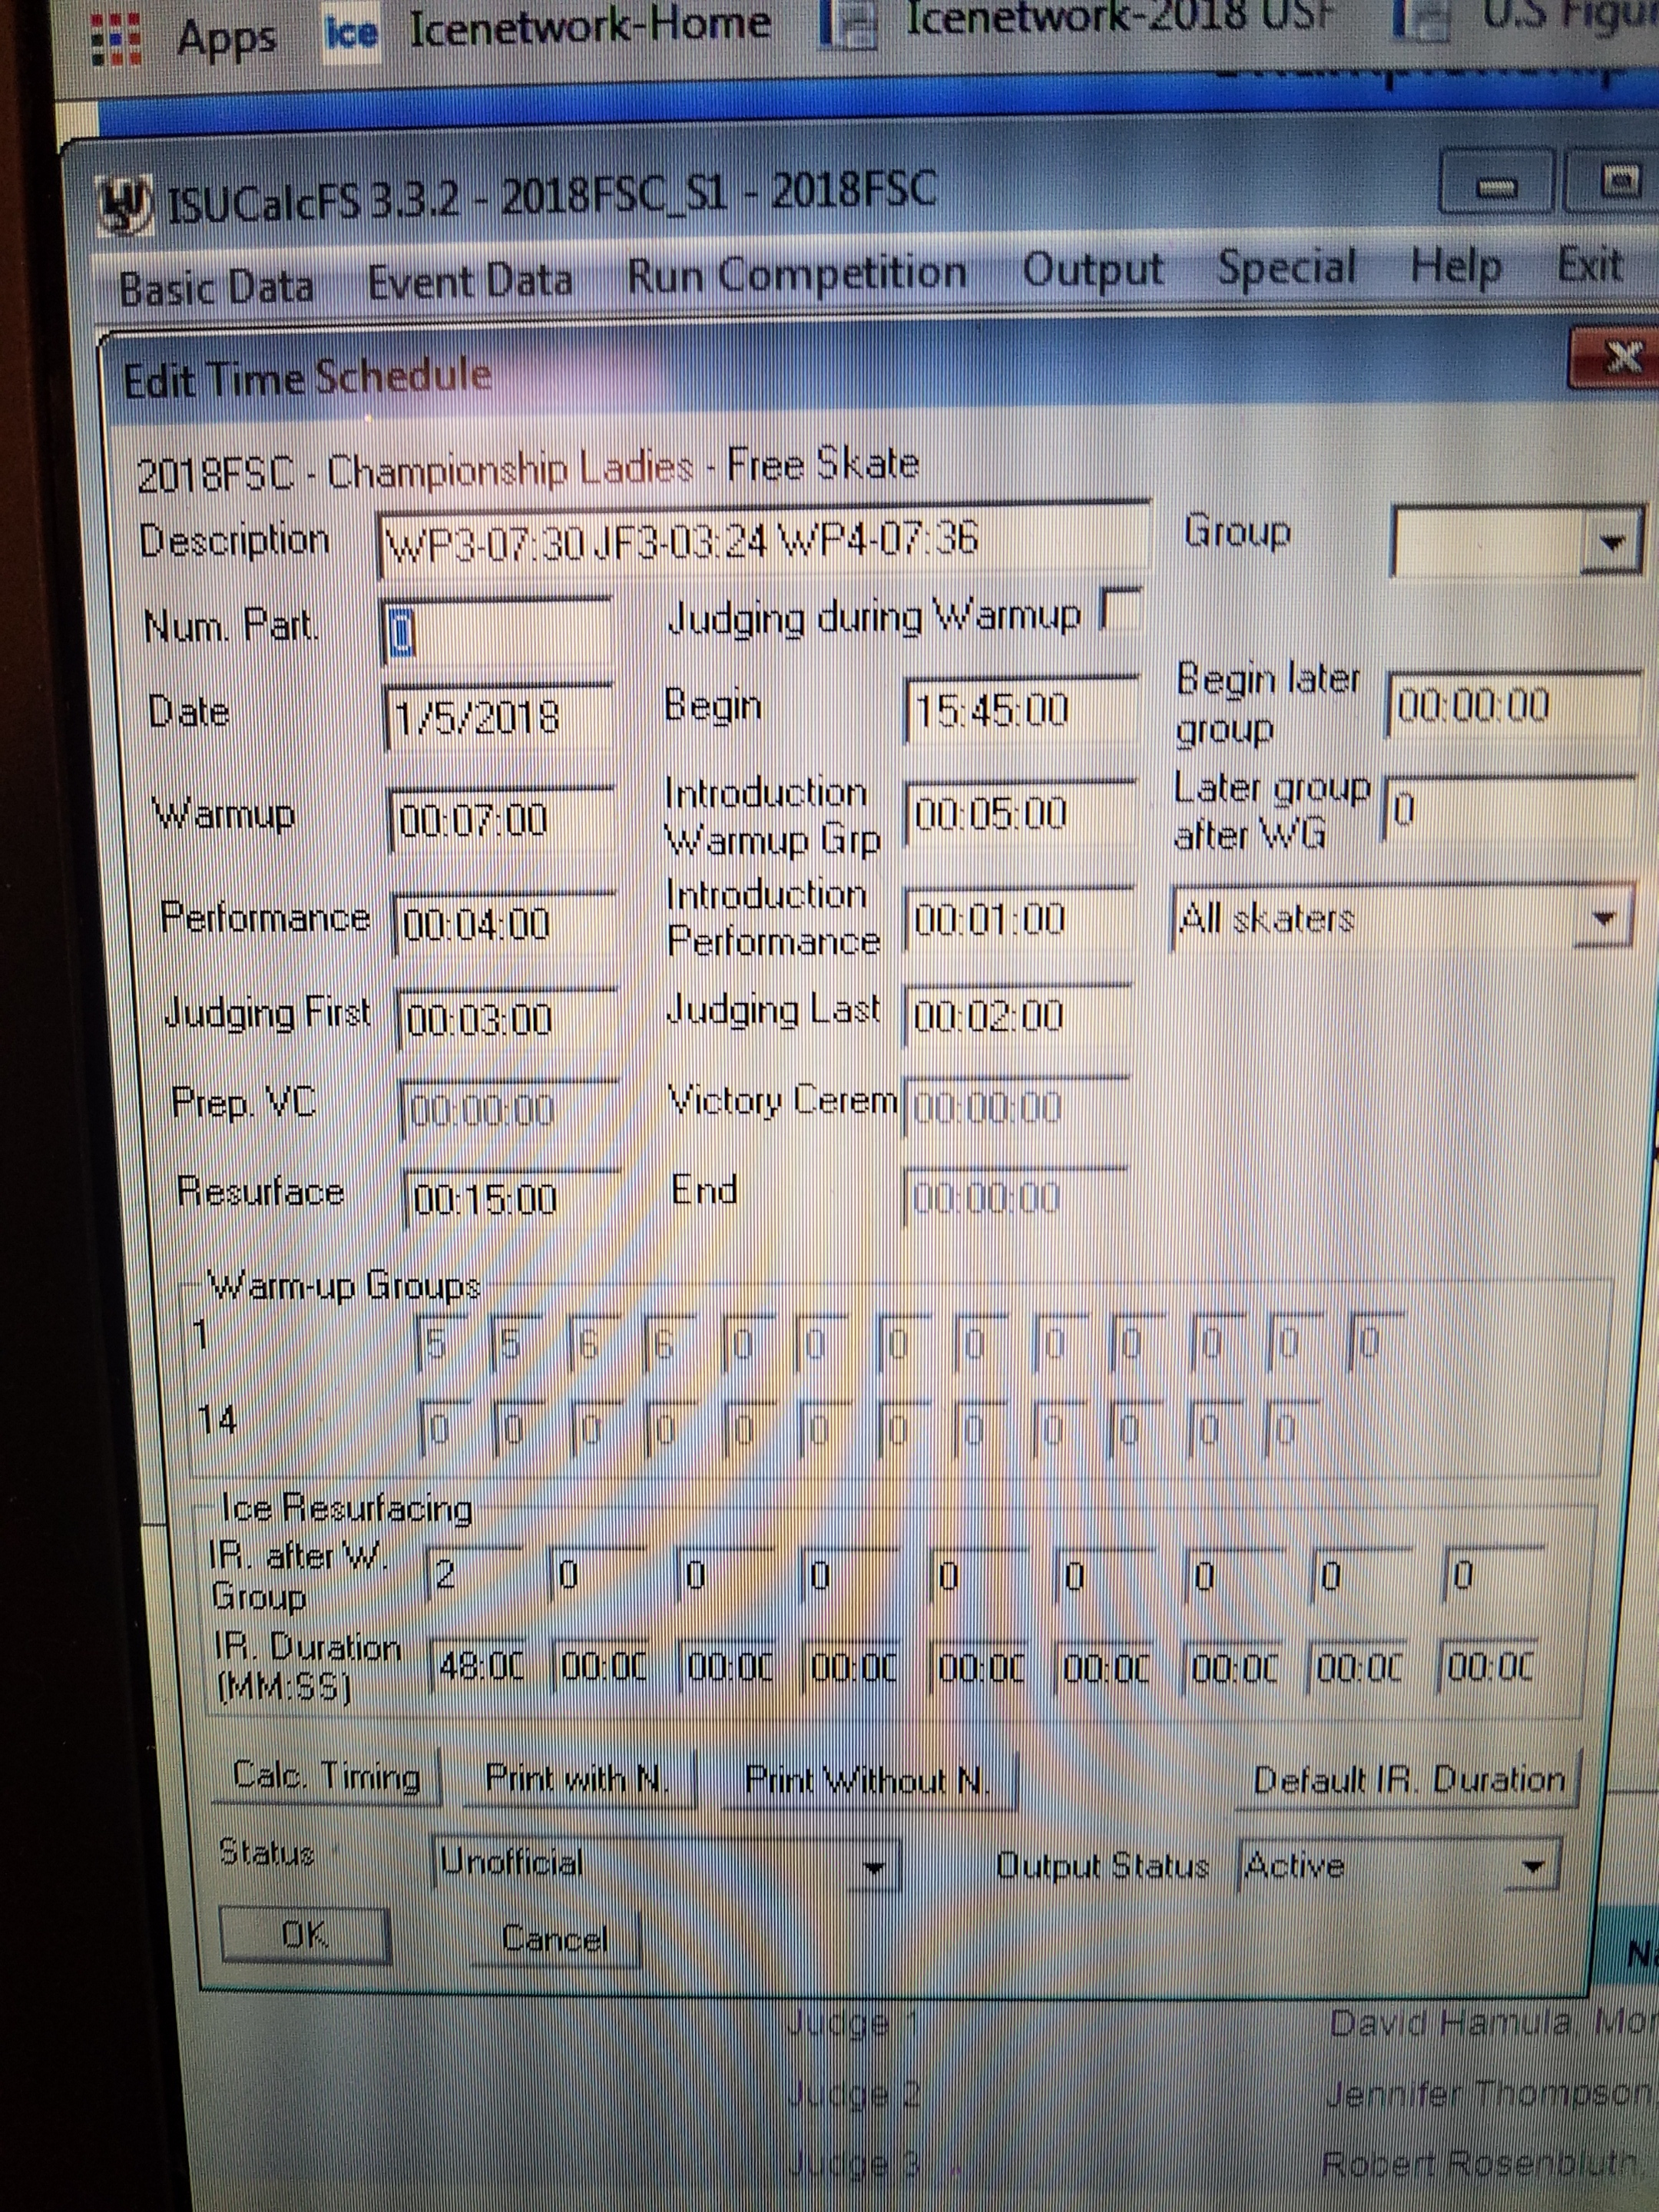Open the Run Competition menu
Screen dimensions: 1659x2212
click(x=796, y=274)
